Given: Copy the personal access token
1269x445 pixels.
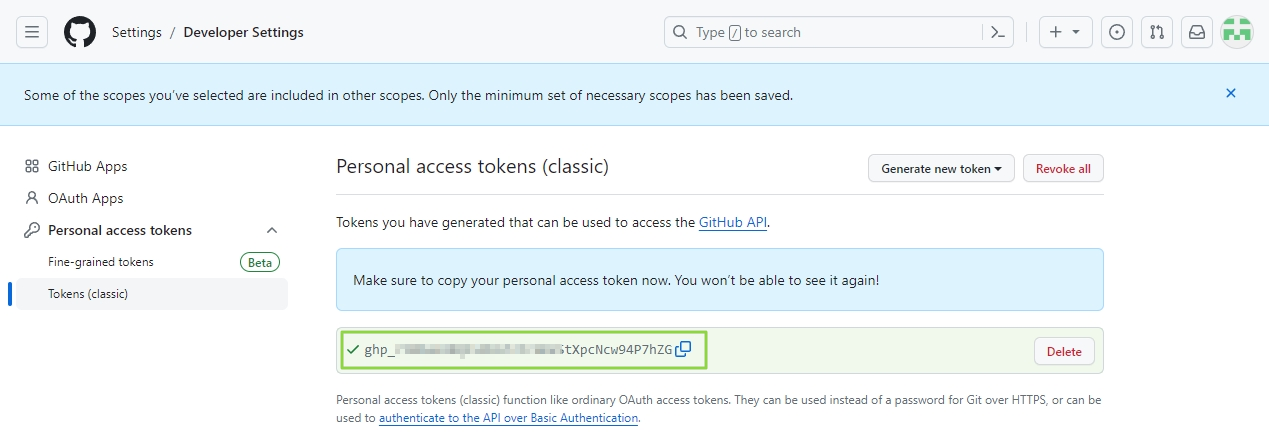Looking at the screenshot, I should (x=683, y=349).
